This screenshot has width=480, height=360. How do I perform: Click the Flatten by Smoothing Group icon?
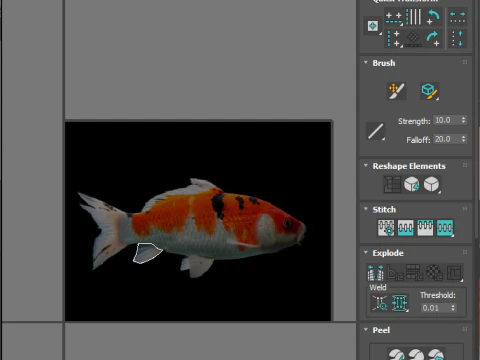415,273
